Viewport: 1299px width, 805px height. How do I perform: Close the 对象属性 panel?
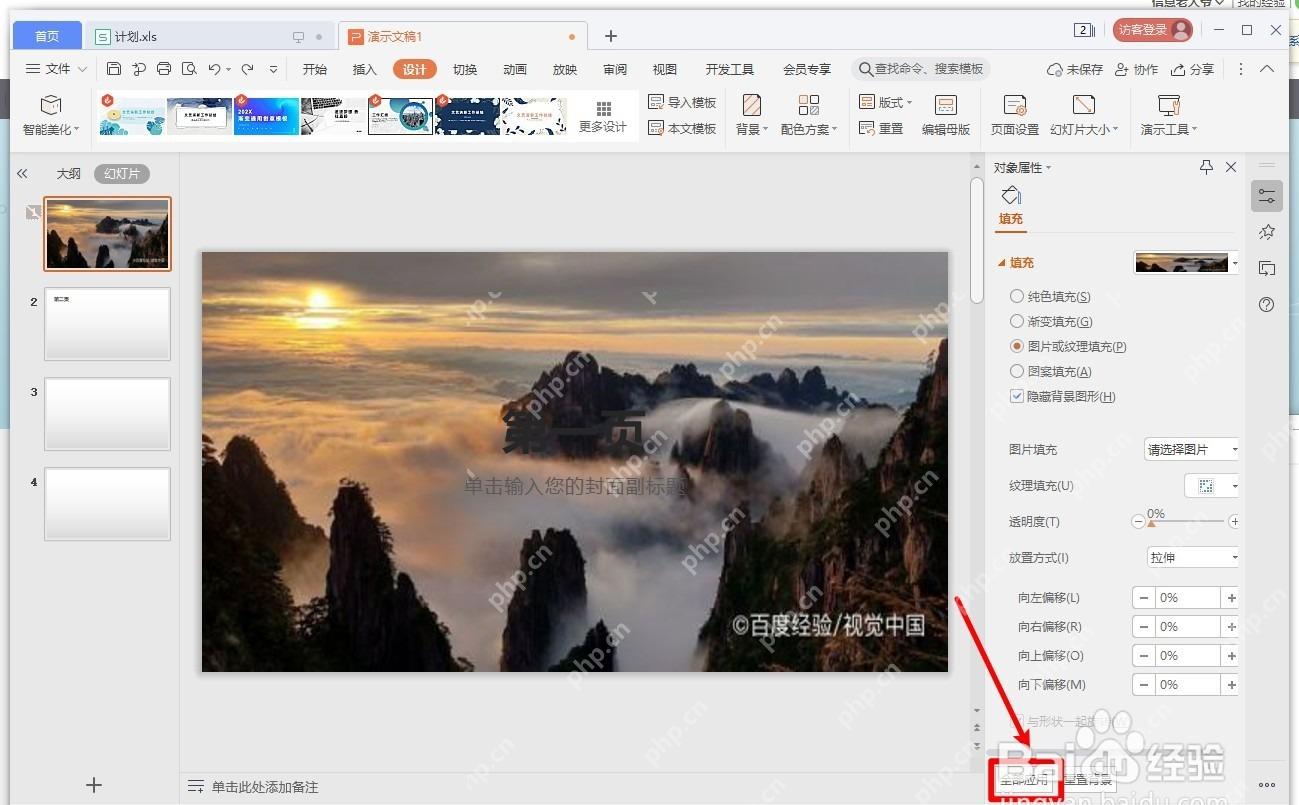(1231, 167)
